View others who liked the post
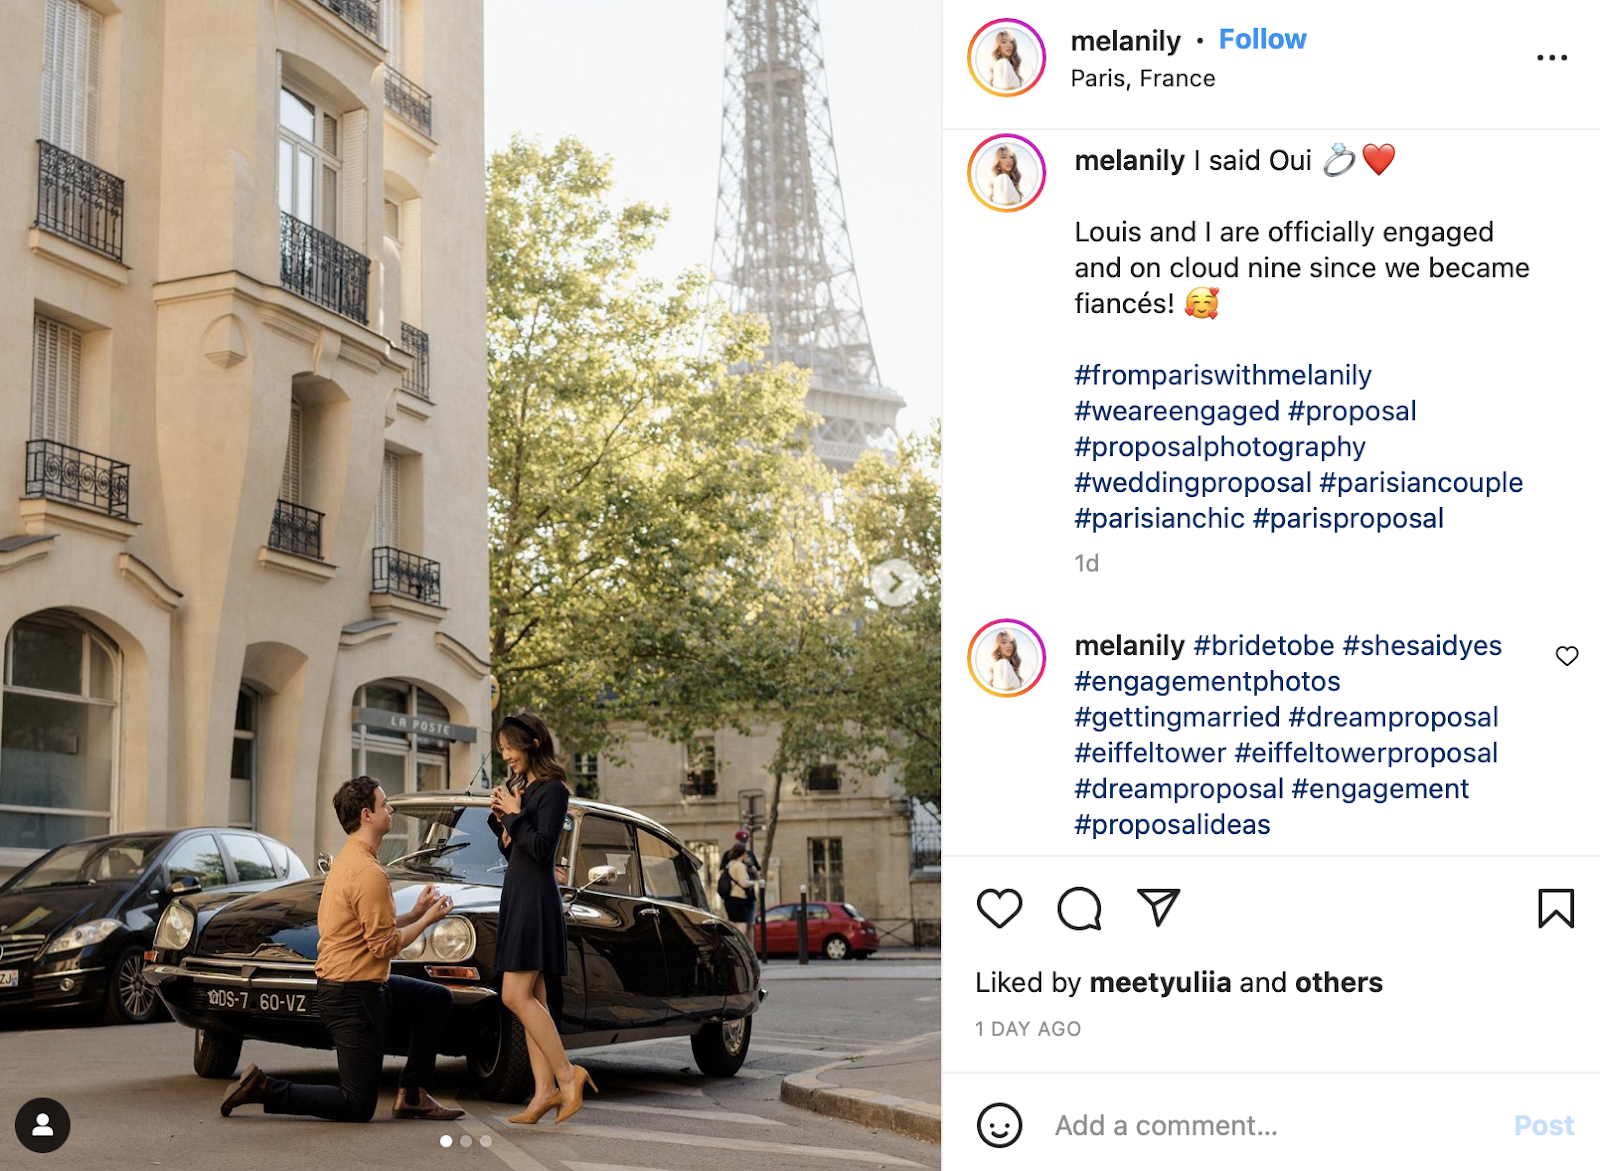The height and width of the screenshot is (1171, 1600). tap(1339, 982)
